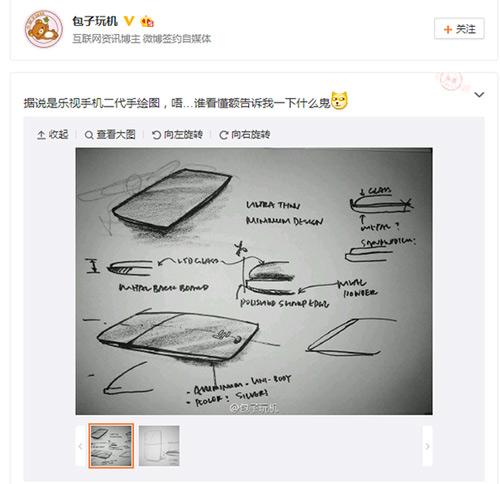Image resolution: width=500 pixels, height=484 pixels.
Task: Follow the account with 关注 button
Action: 459,29
